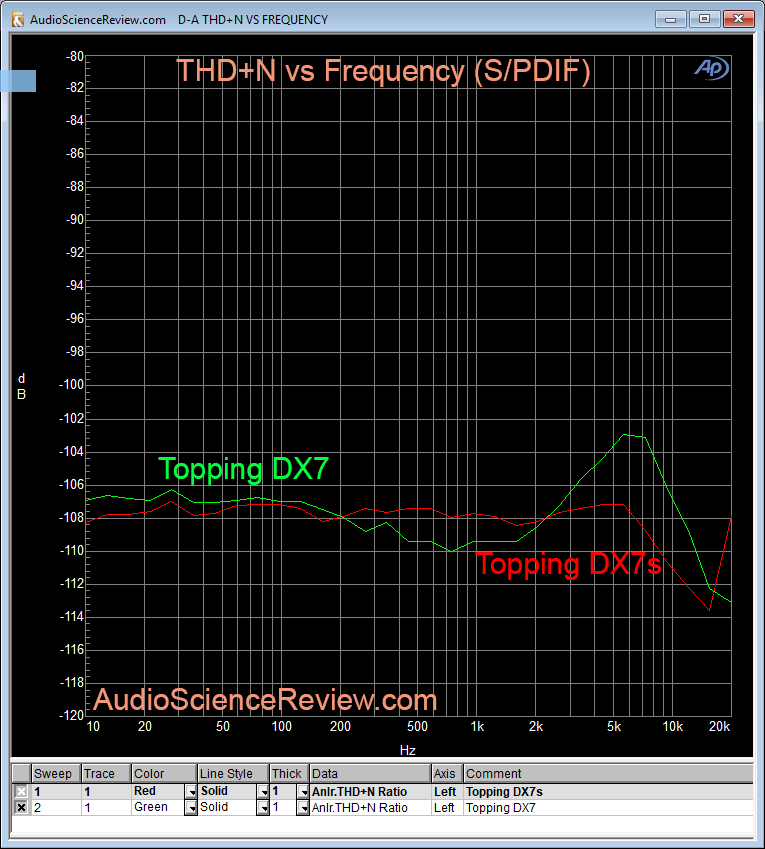This screenshot has width=765, height=849.
Task: Select the Green color cell
Action: click(x=158, y=808)
